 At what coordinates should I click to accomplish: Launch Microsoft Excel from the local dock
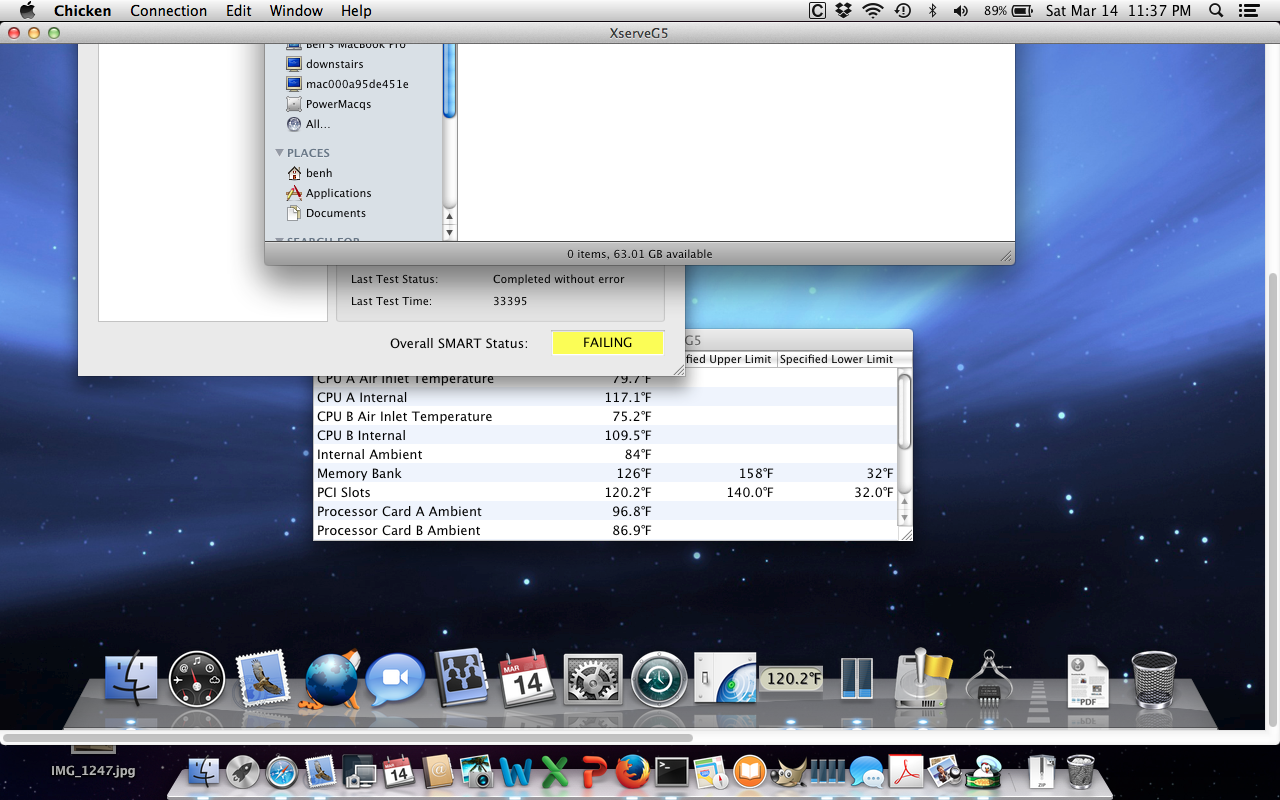(x=555, y=771)
